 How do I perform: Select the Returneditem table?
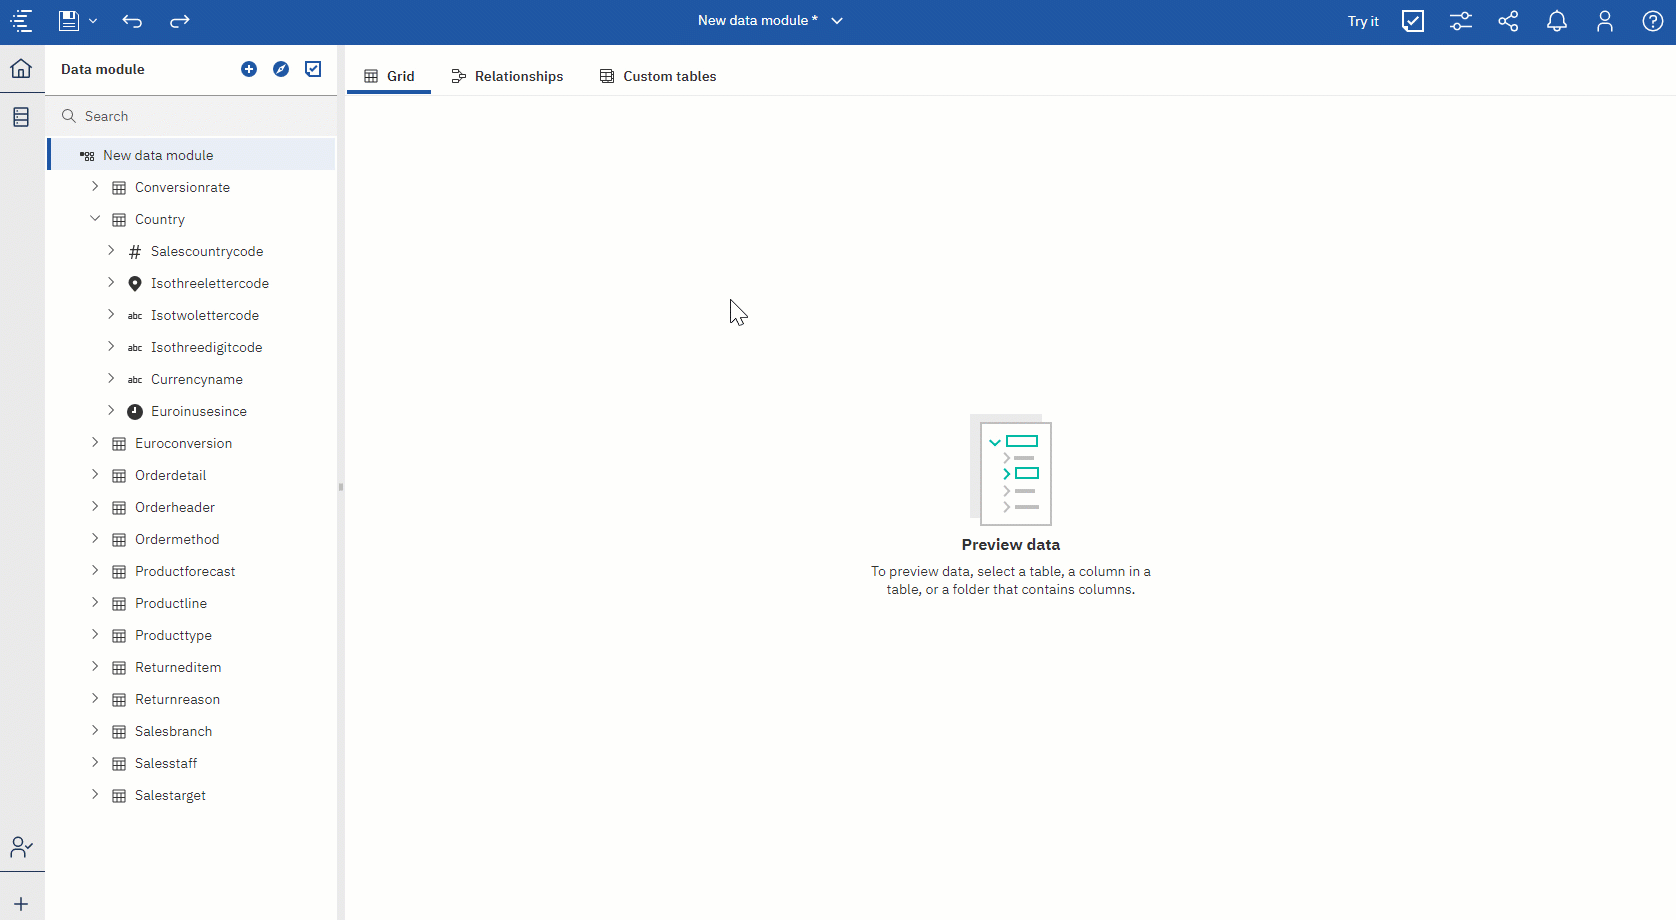[x=178, y=667]
